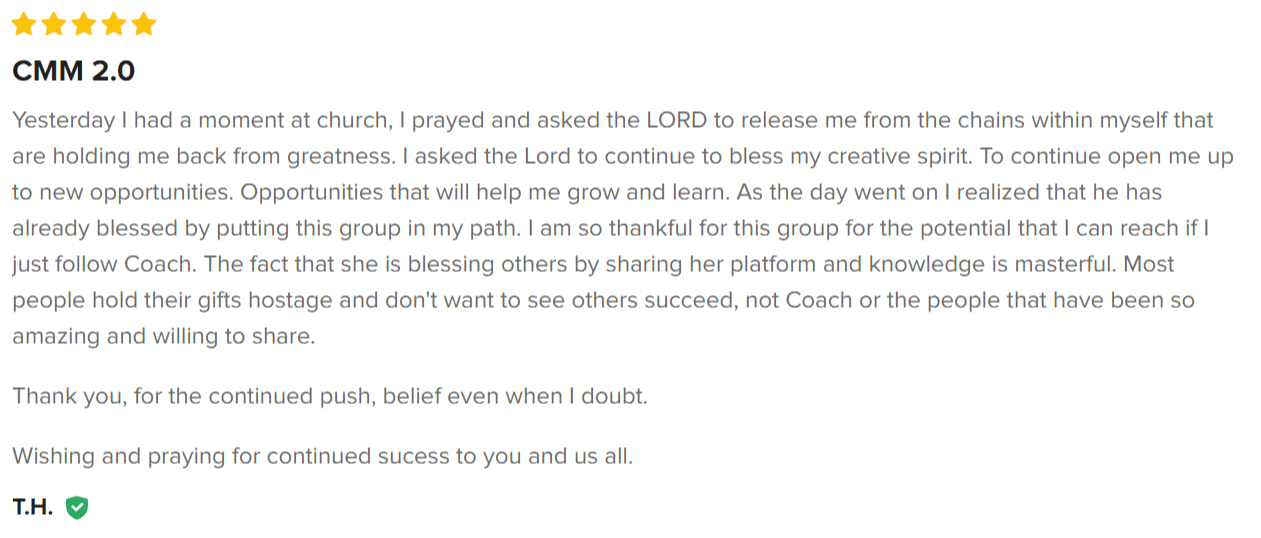Image resolution: width=1261 pixels, height=538 pixels.
Task: Click the word "church" in the review
Action: tap(353, 121)
